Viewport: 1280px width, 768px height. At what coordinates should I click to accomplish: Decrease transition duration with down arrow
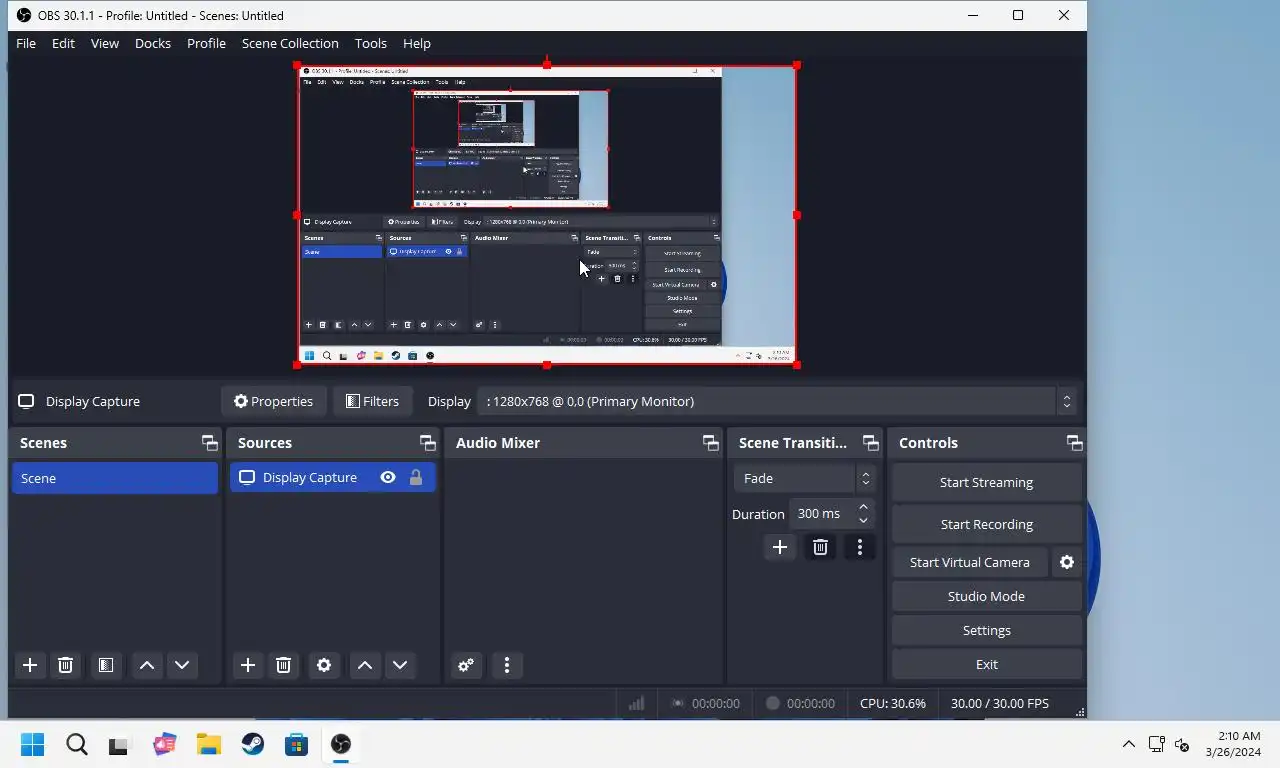pos(863,520)
